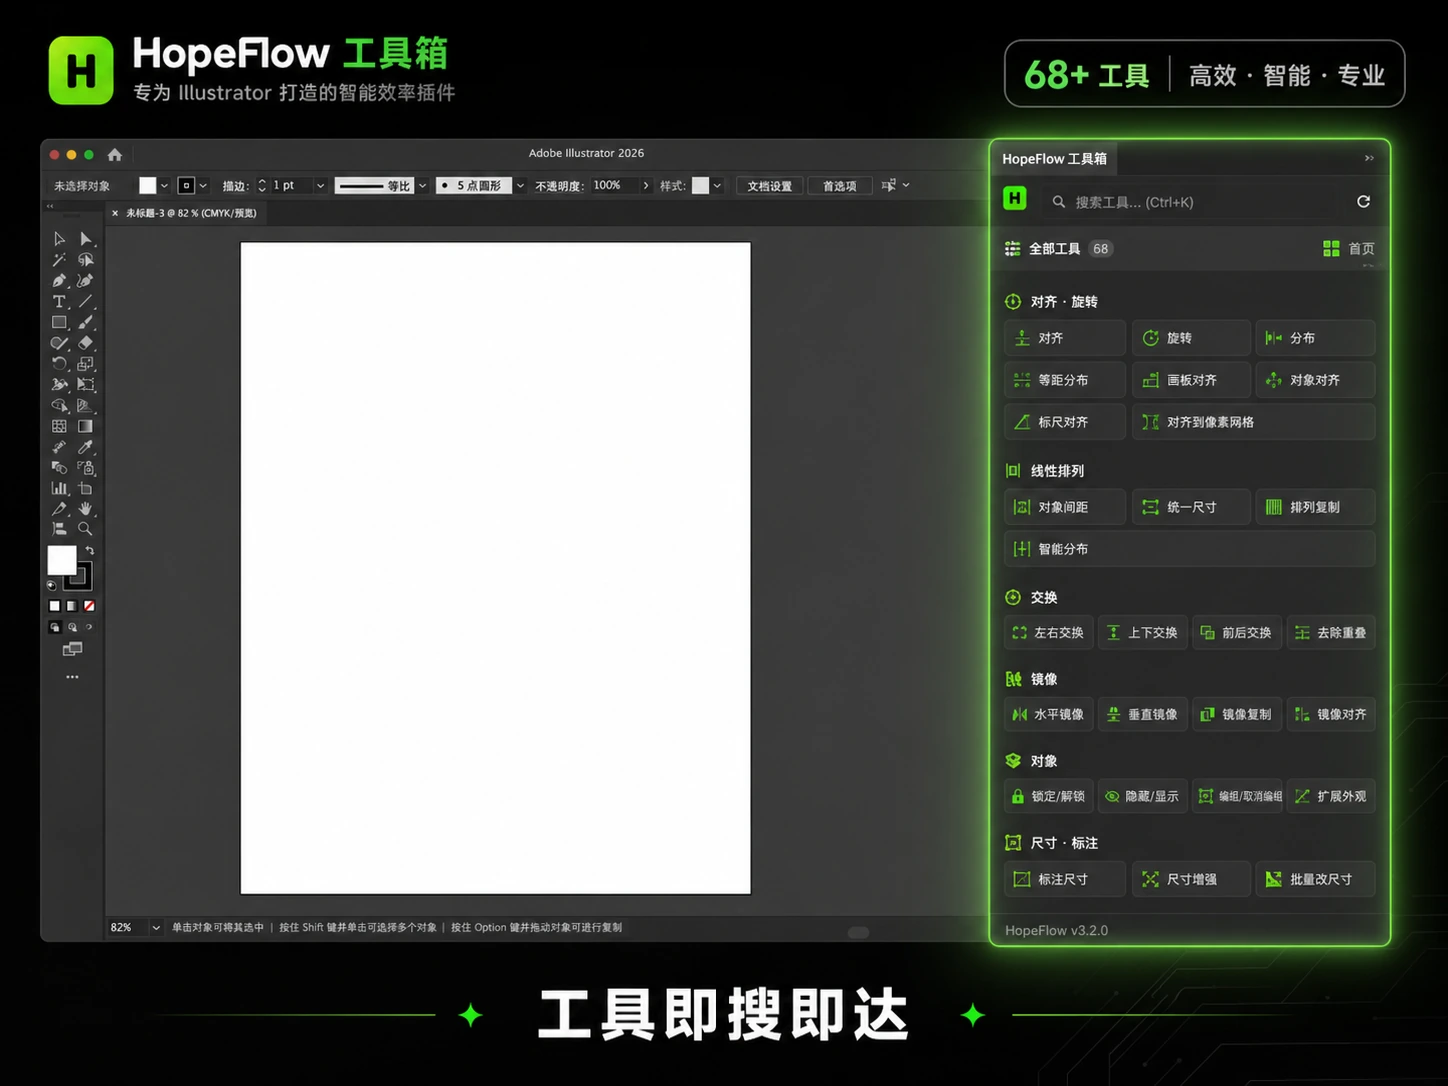
Task: Select the Gradient tool
Action: (86, 426)
